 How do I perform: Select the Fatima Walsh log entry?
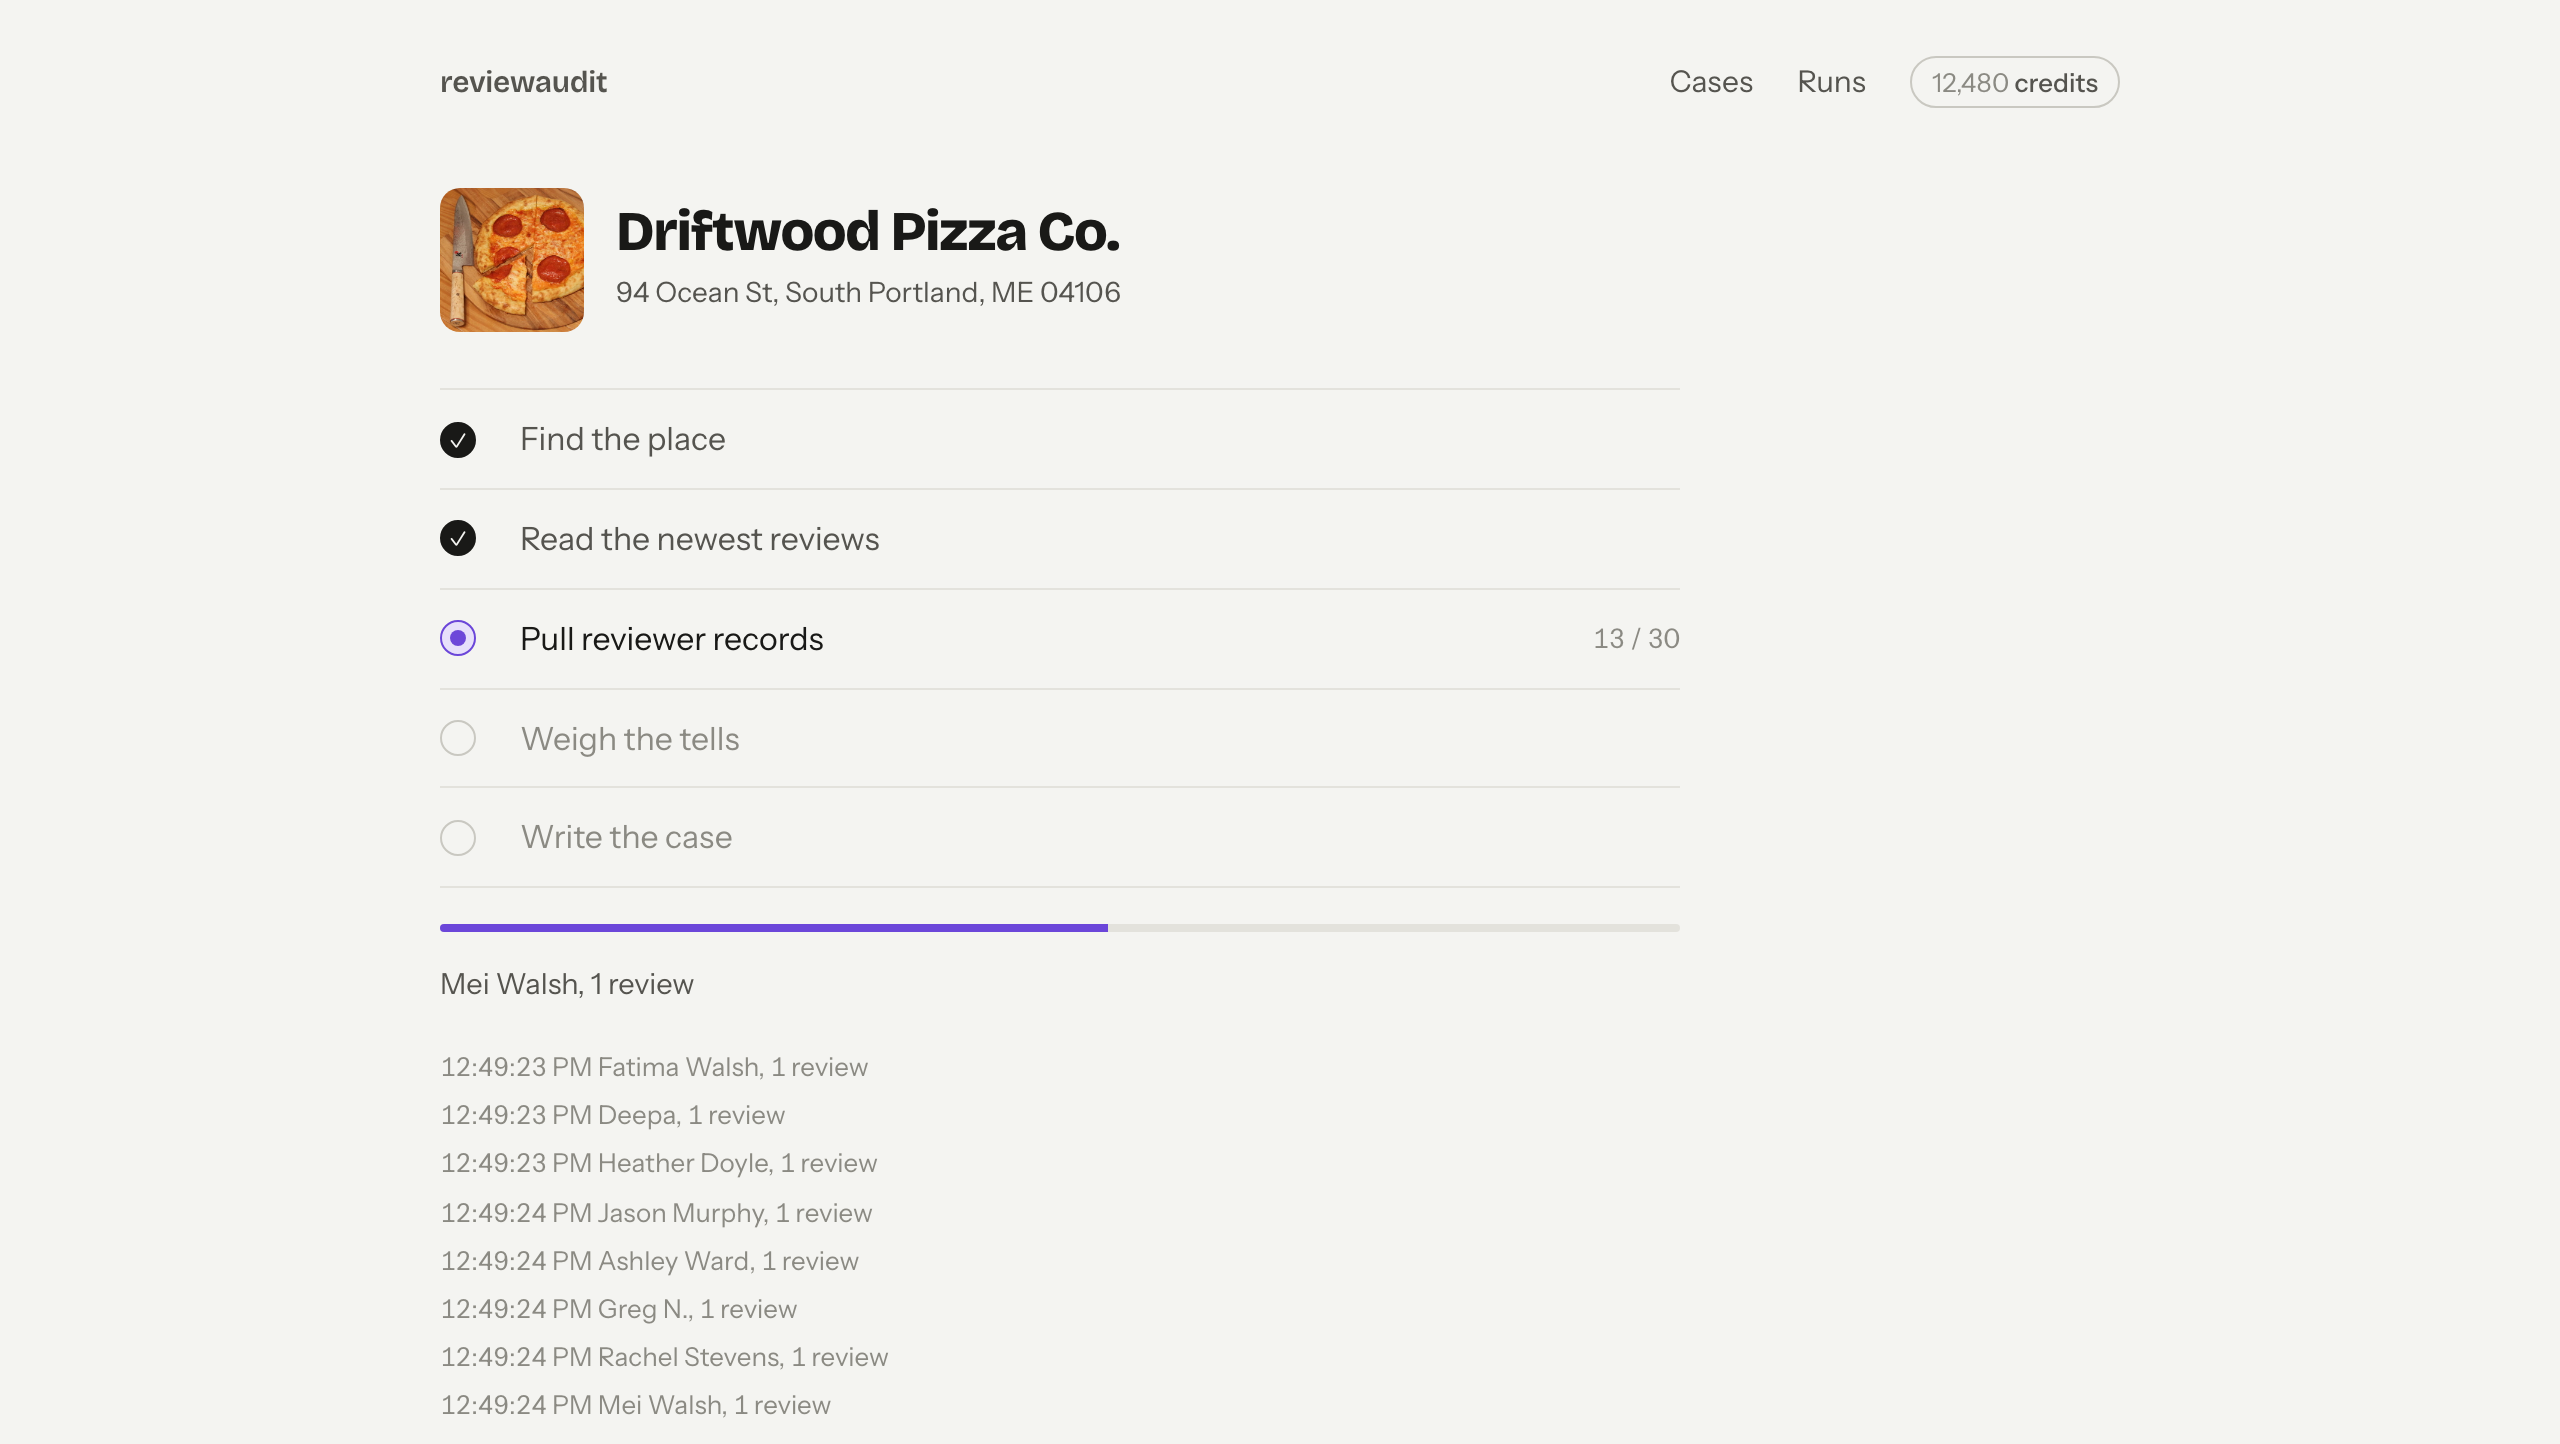point(654,1067)
